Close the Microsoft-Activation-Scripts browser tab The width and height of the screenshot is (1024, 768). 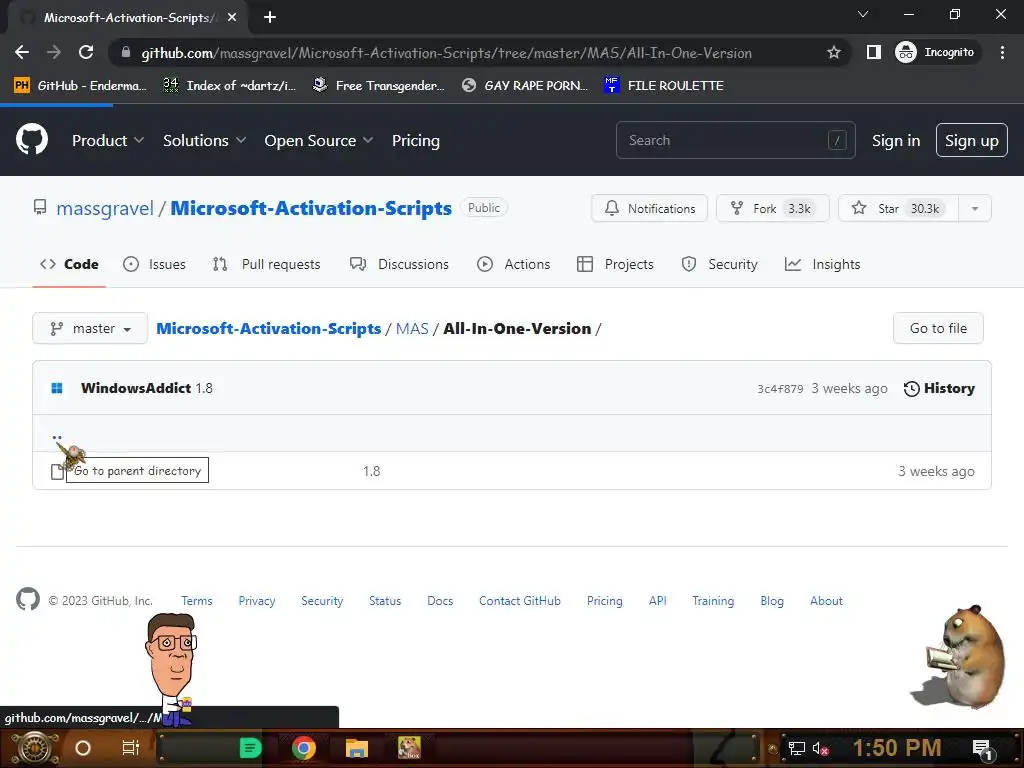click(x=232, y=17)
